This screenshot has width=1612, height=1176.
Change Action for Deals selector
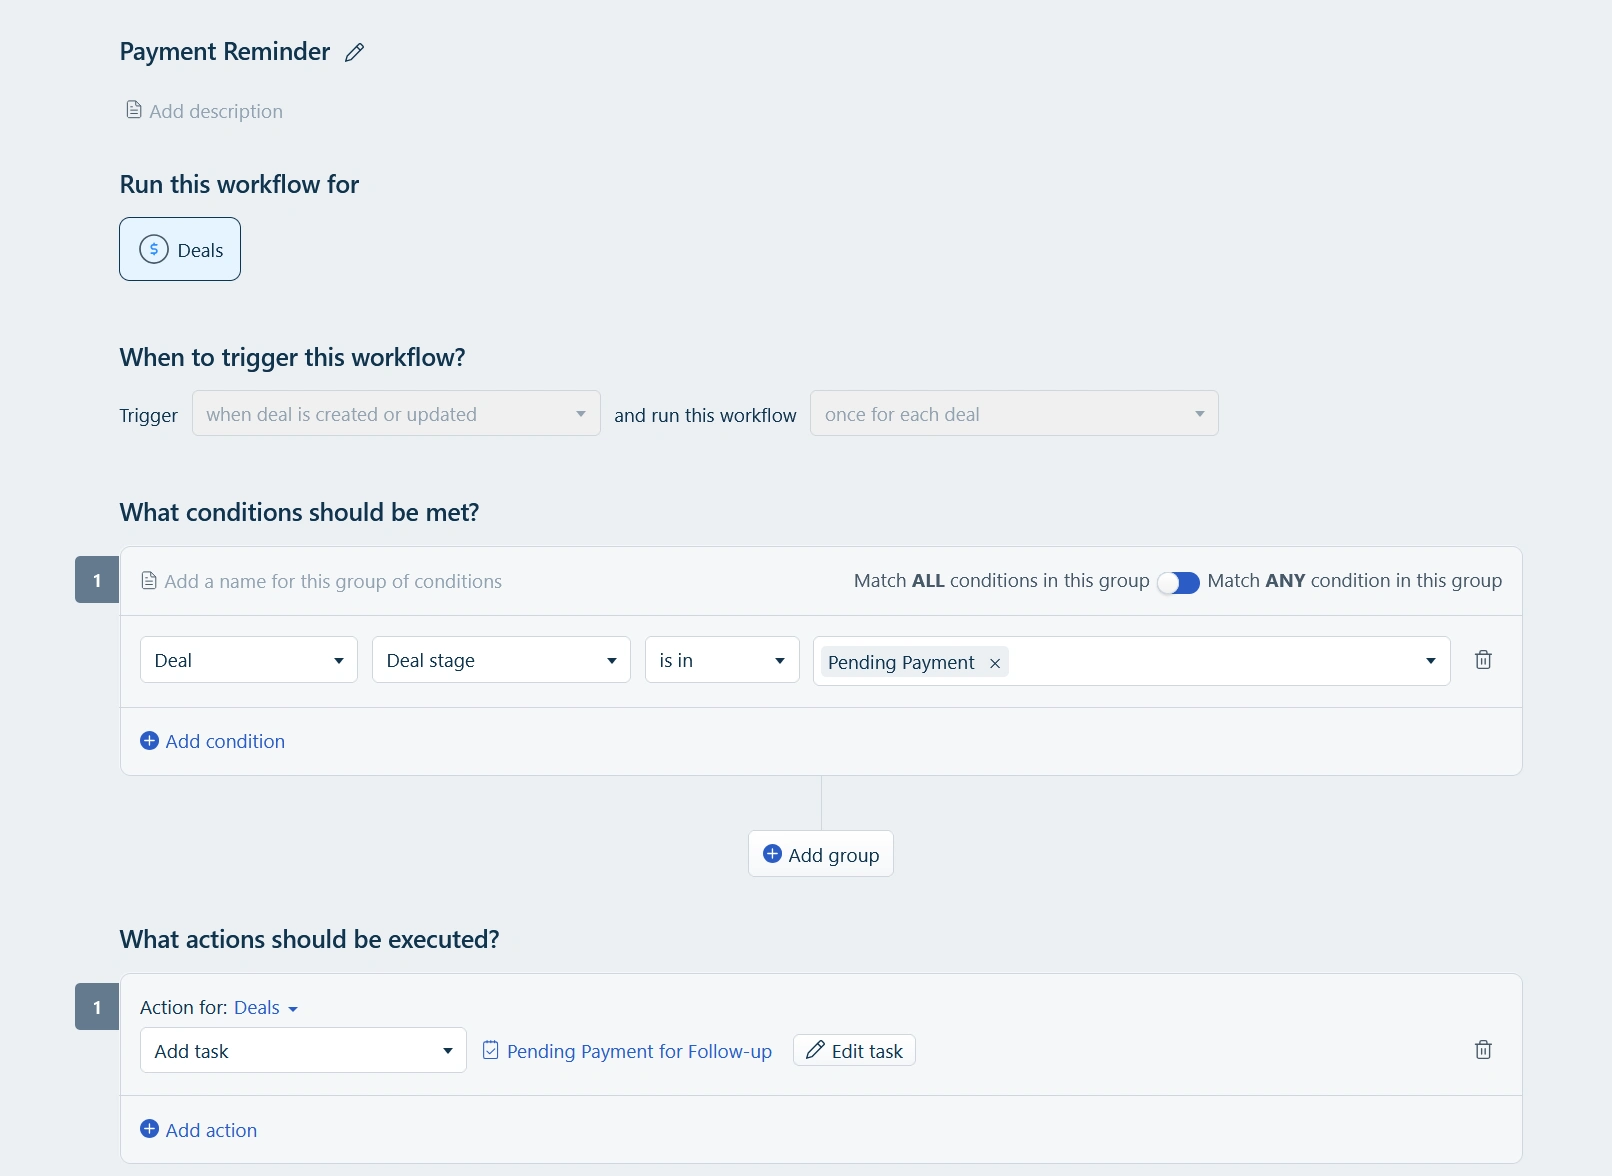(x=266, y=1008)
